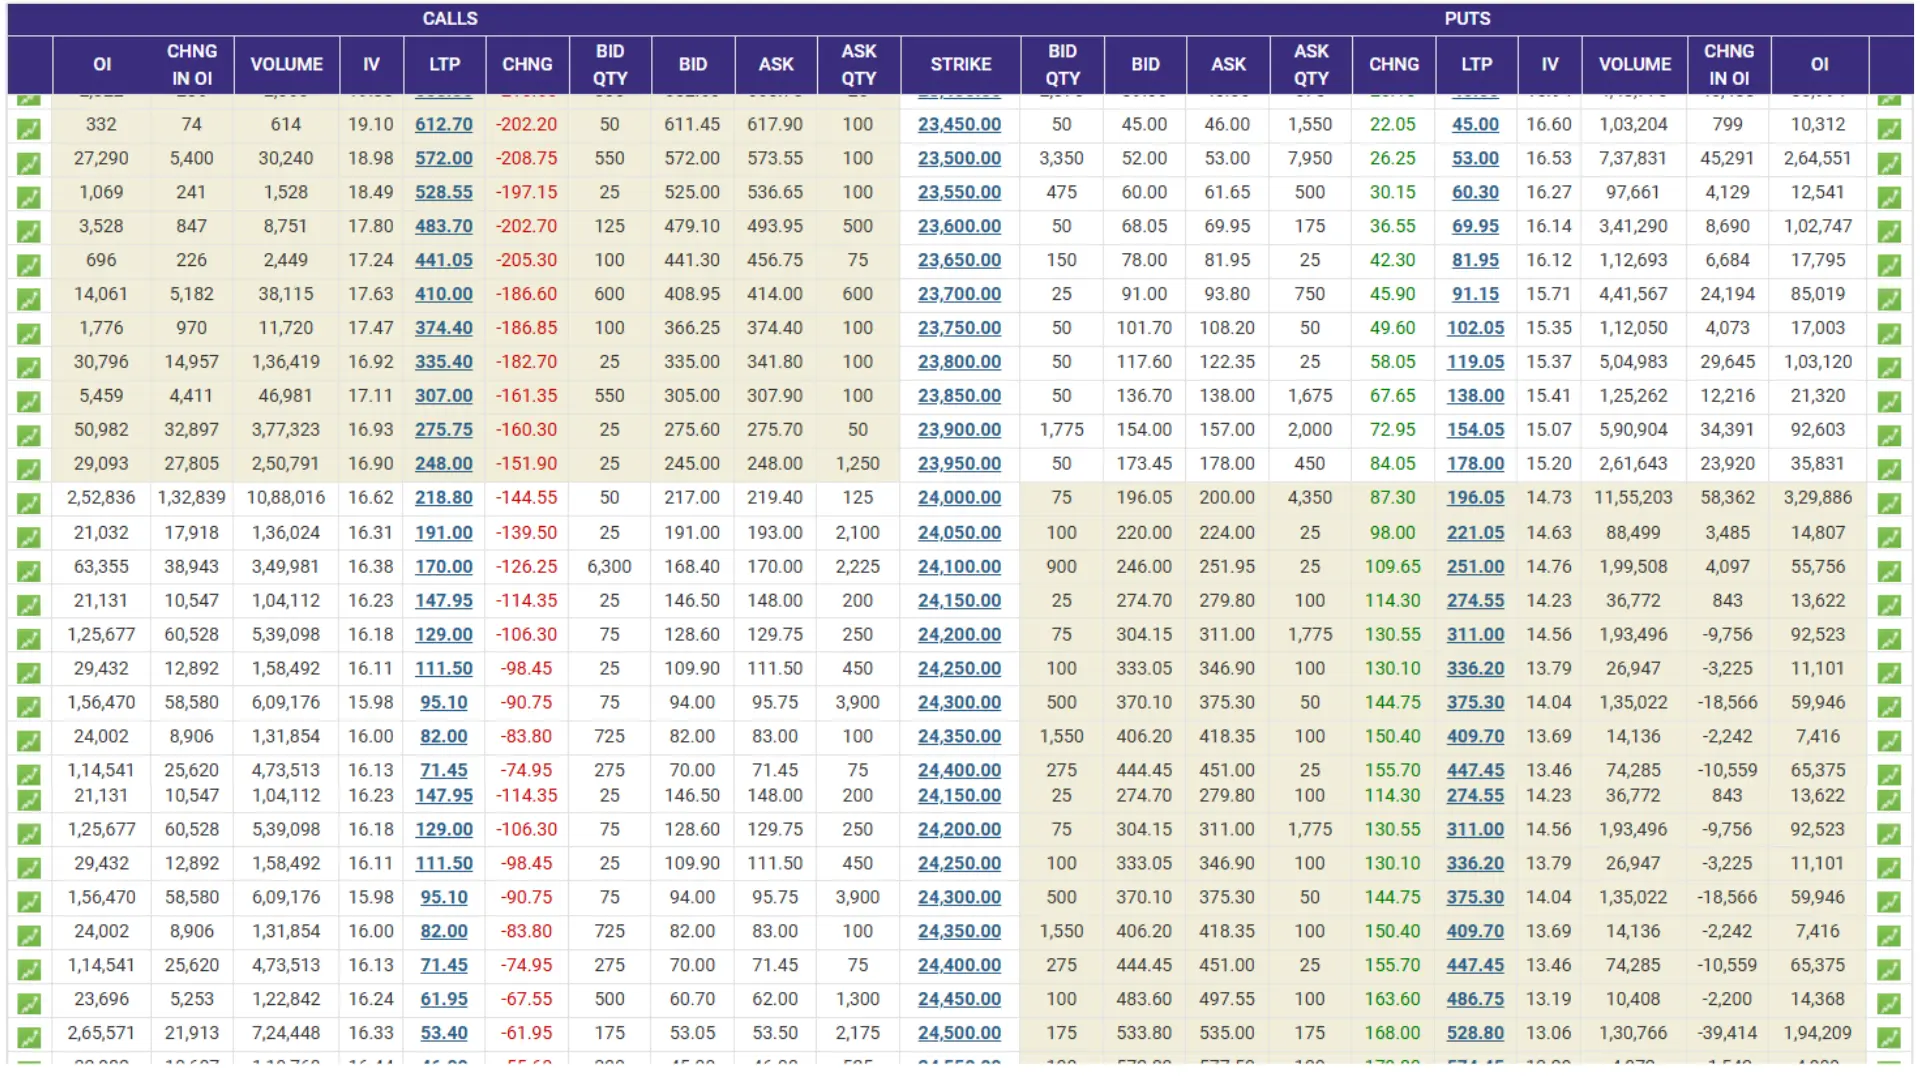Click the puts CHNG IN OI header
The width and height of the screenshot is (1920, 1080).
1728,65
